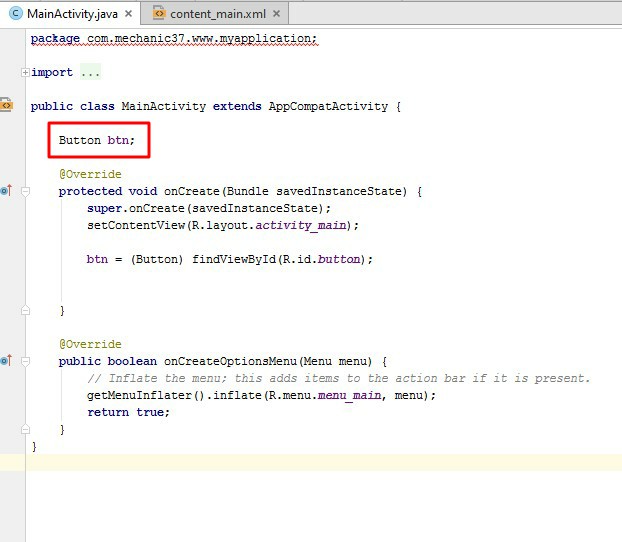Image resolution: width=622 pixels, height=542 pixels.
Task: Close the MainActivity.java tab
Action: click(x=129, y=14)
